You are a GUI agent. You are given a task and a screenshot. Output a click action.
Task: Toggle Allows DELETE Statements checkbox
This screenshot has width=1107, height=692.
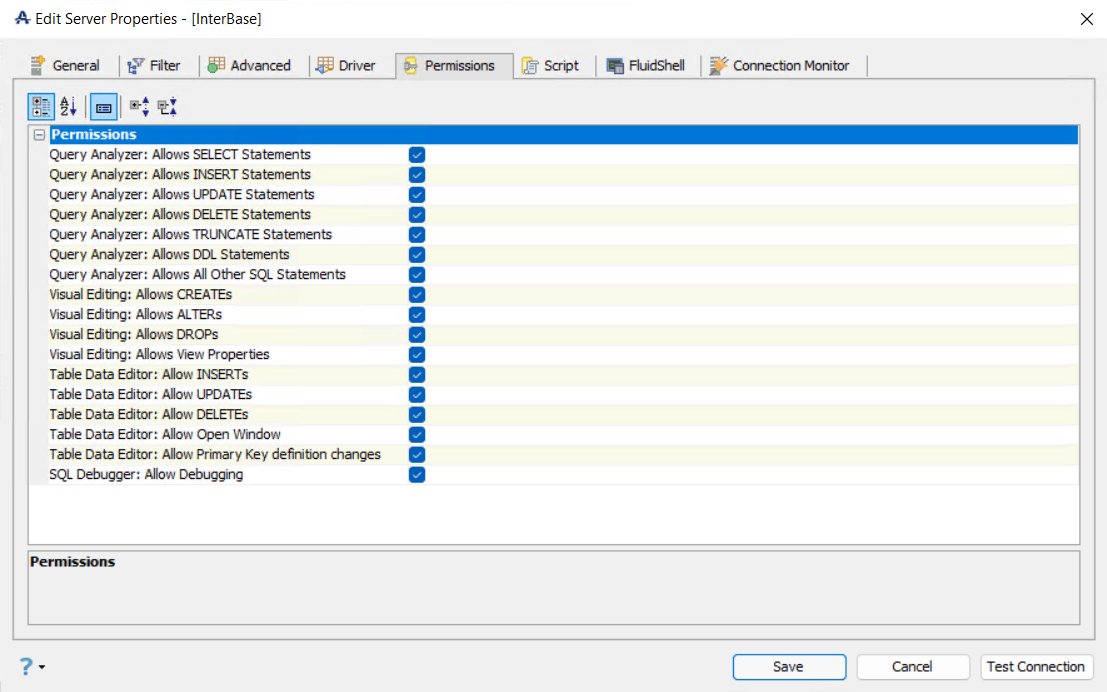(417, 215)
